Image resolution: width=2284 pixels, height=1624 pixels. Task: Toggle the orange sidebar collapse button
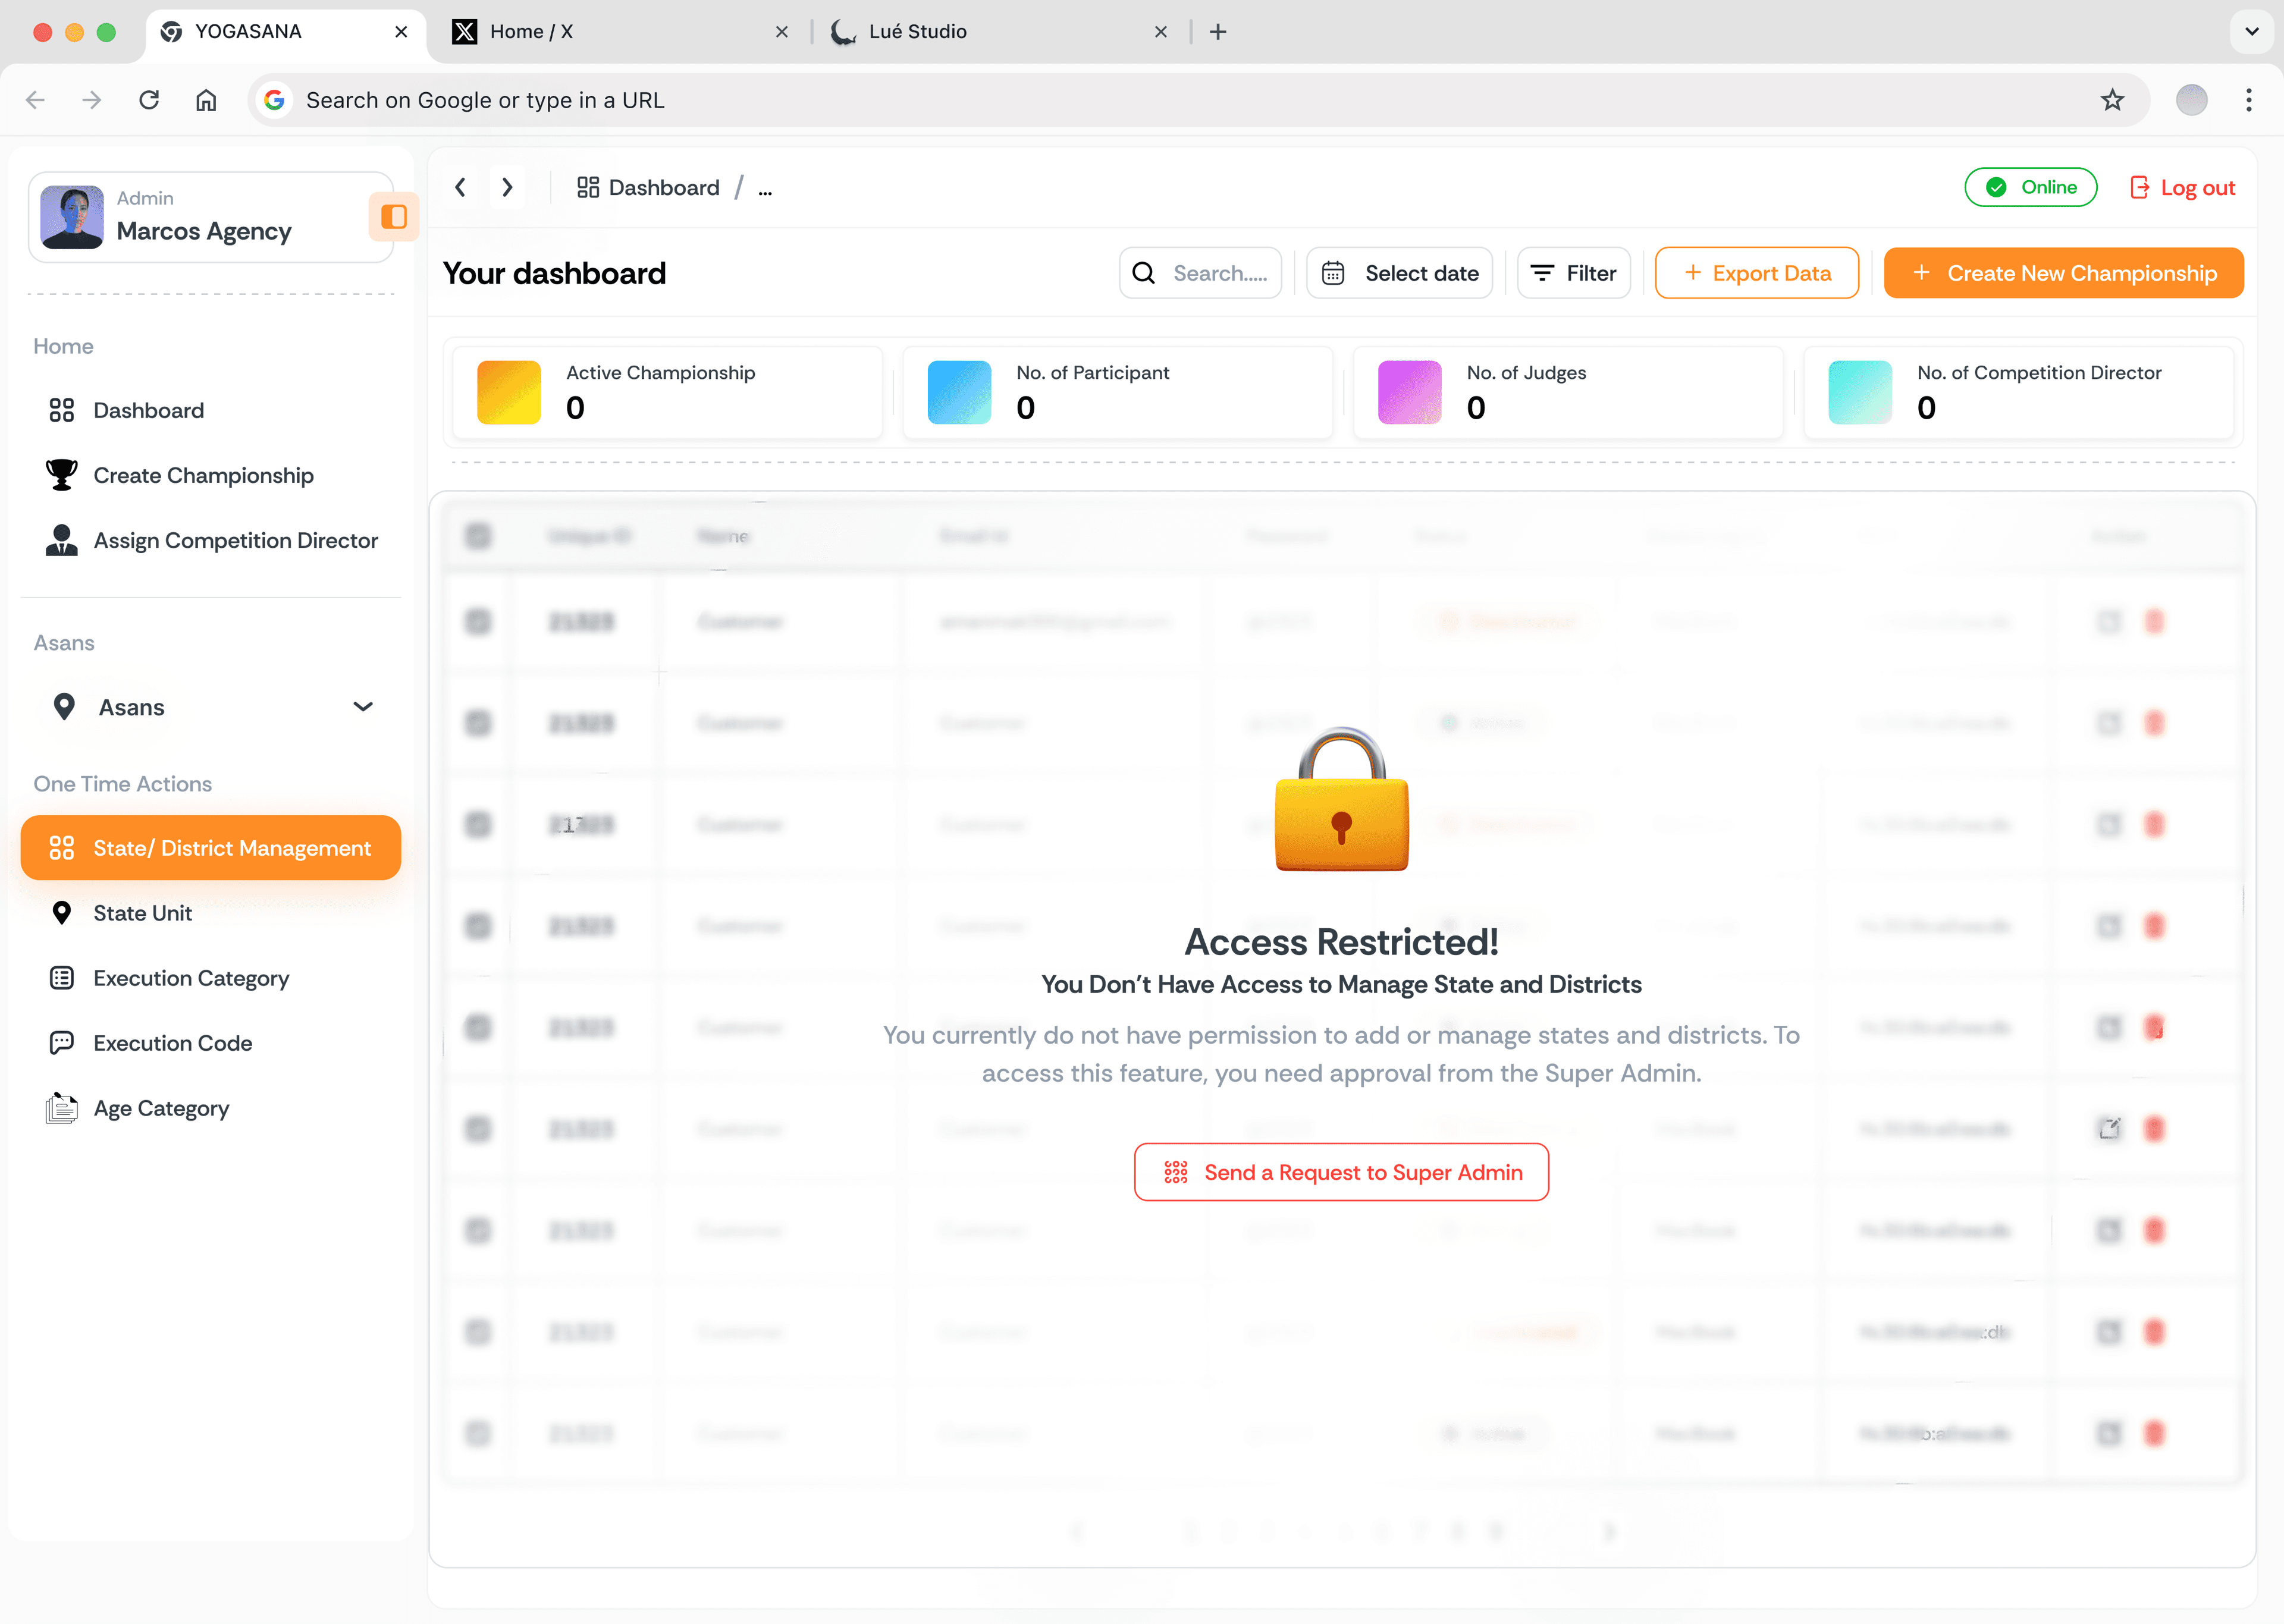point(394,217)
